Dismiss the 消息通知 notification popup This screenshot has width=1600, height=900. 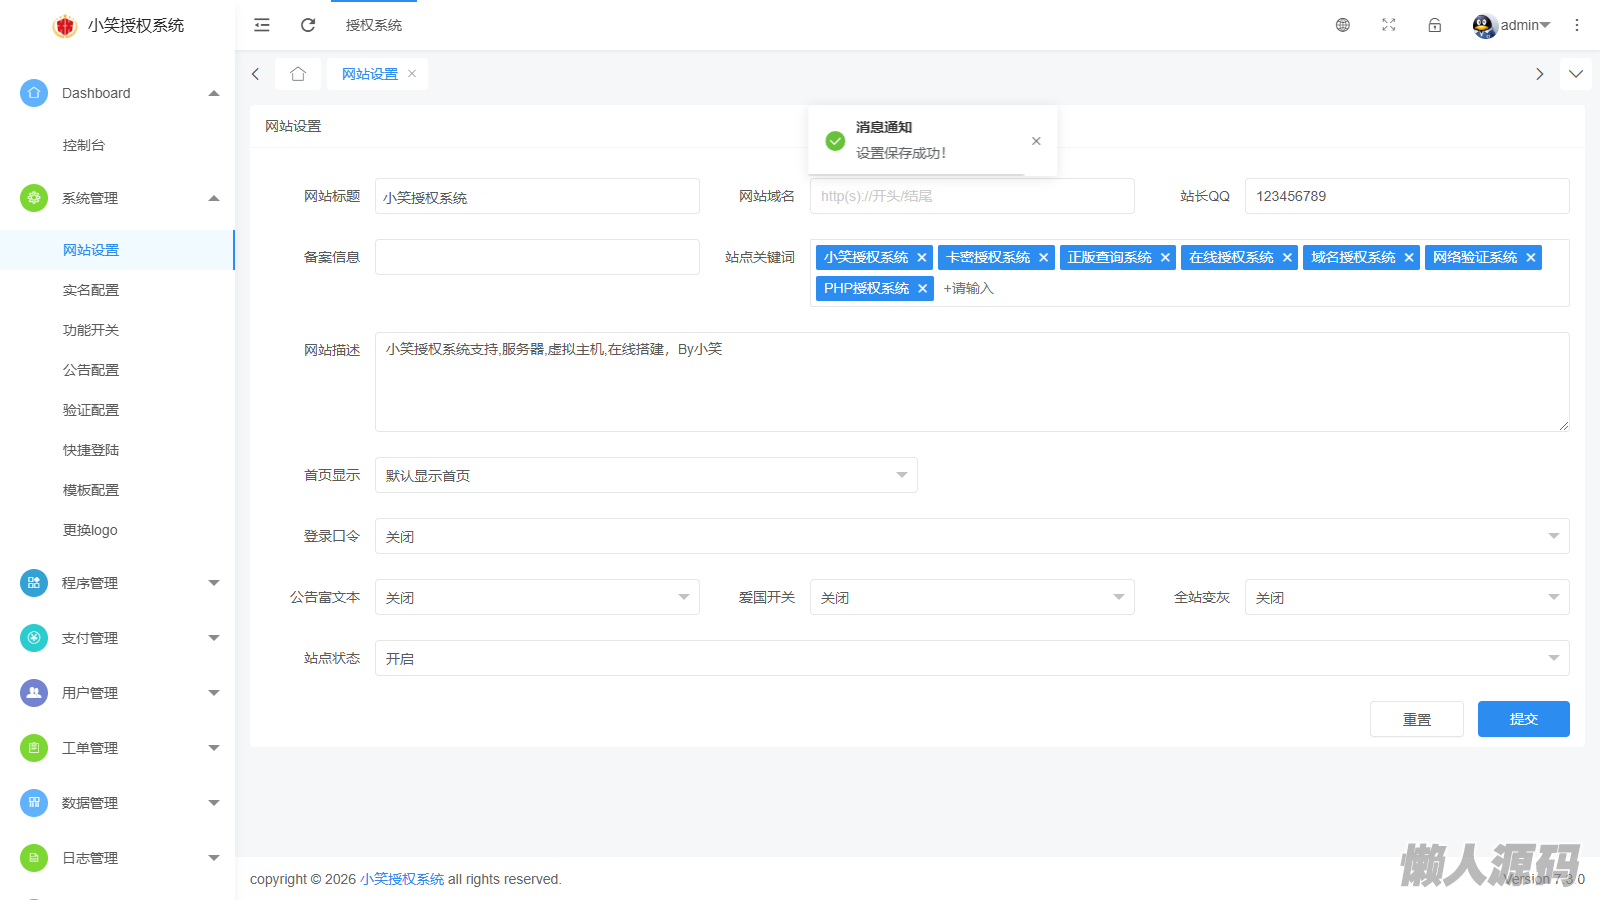pos(1036,141)
